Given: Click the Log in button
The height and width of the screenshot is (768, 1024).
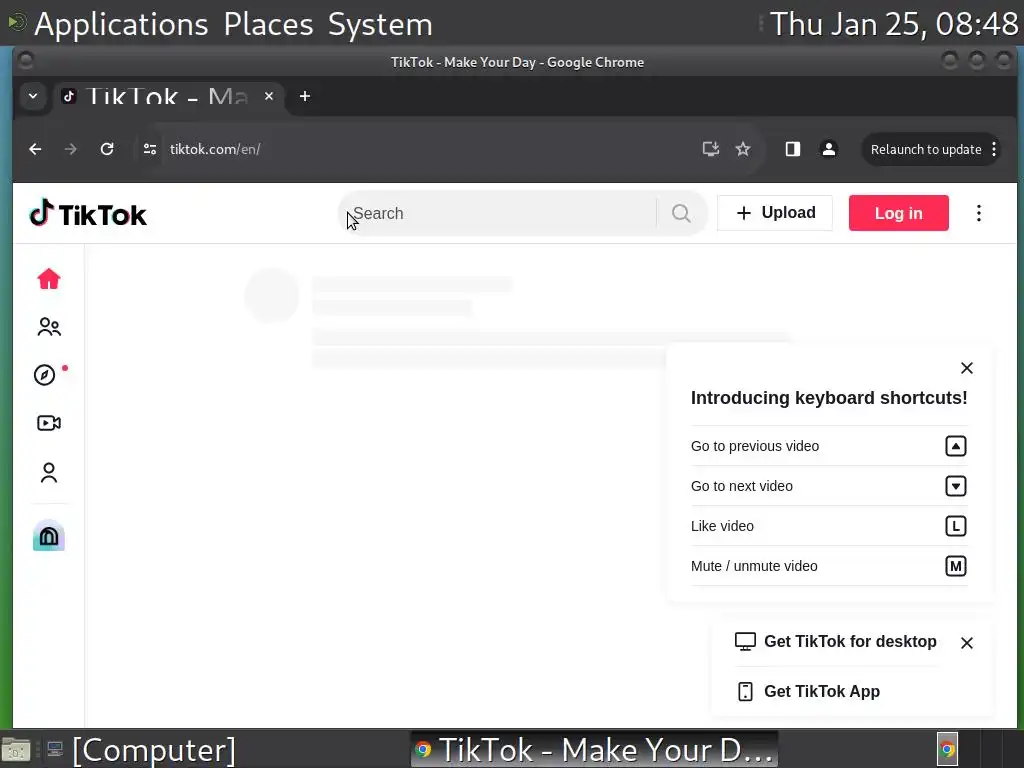Looking at the screenshot, I should click(899, 213).
